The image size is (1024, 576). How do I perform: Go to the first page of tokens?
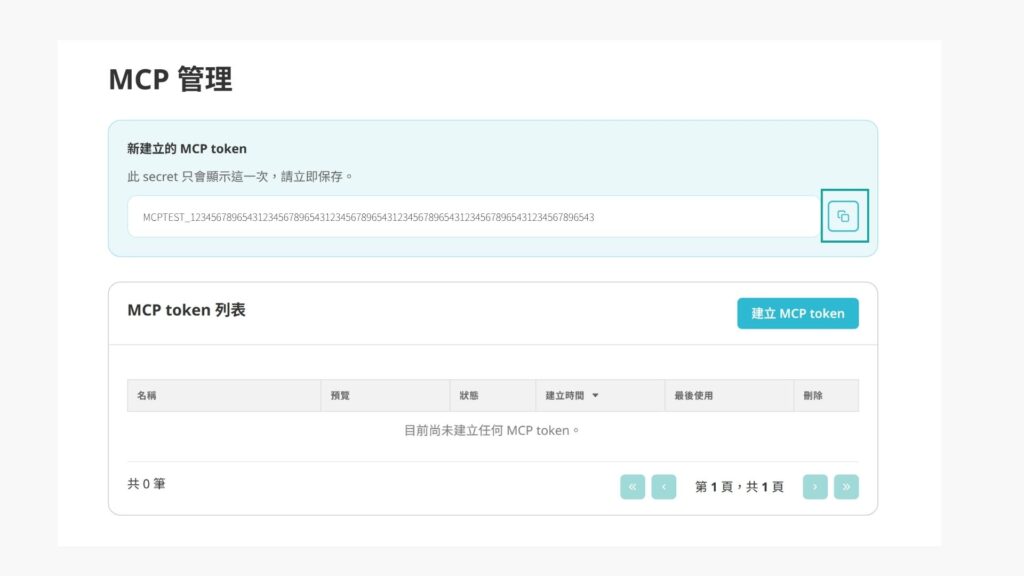tap(632, 487)
